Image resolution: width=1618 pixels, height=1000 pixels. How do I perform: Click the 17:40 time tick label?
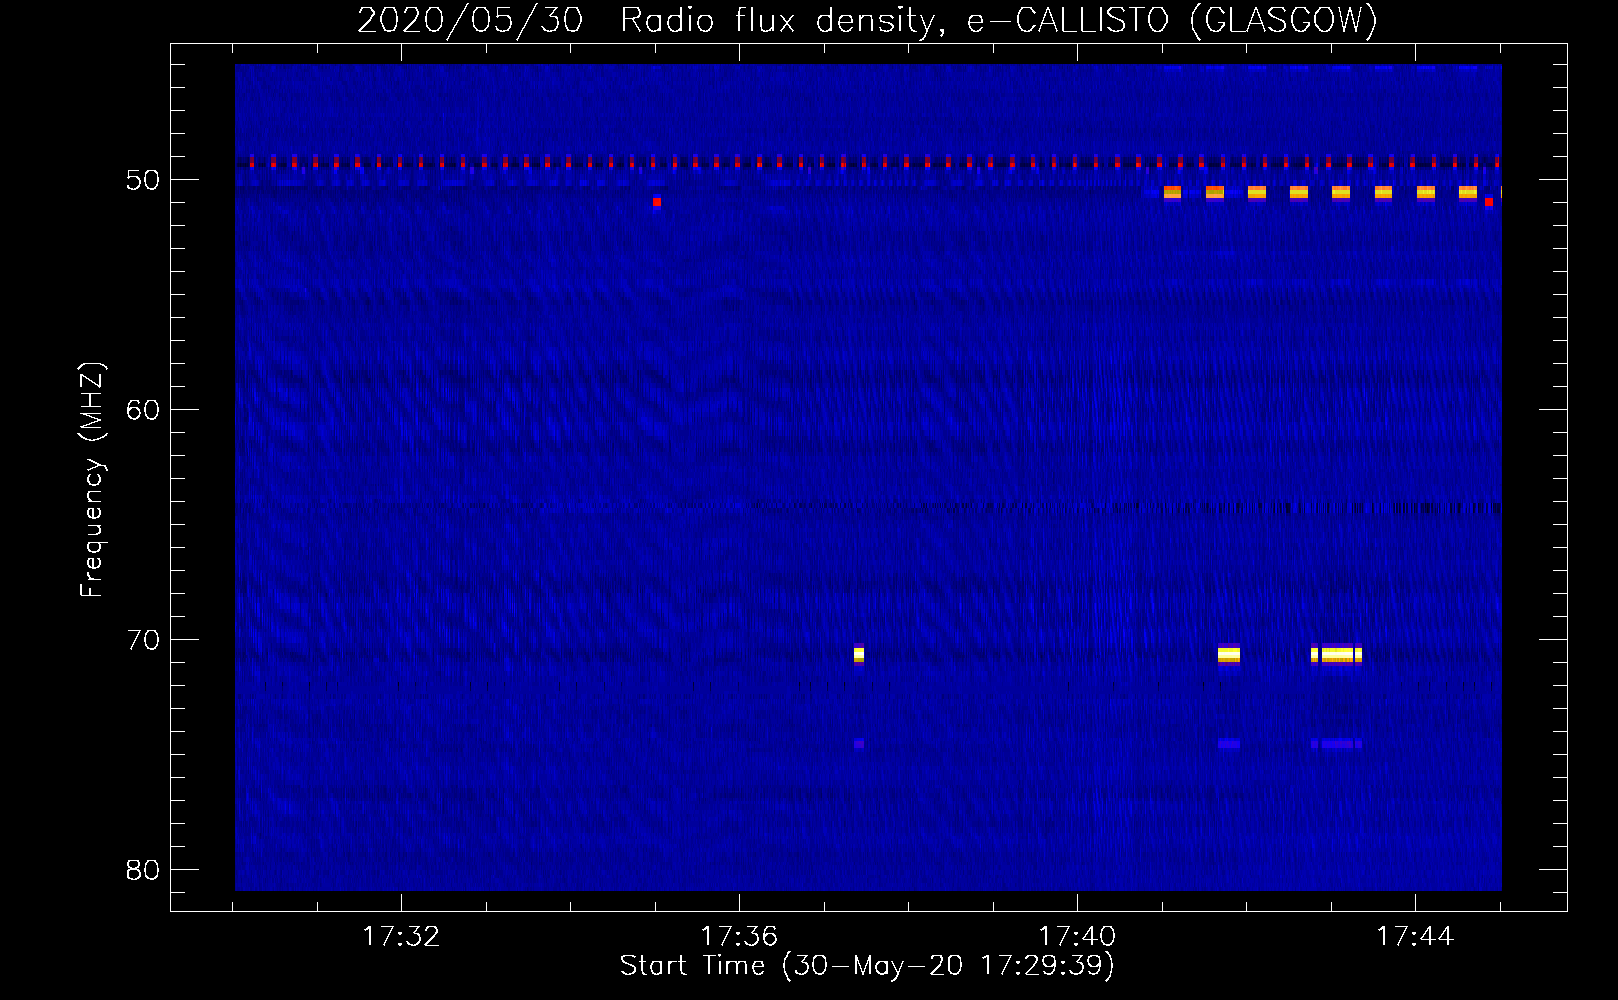(x=1077, y=937)
